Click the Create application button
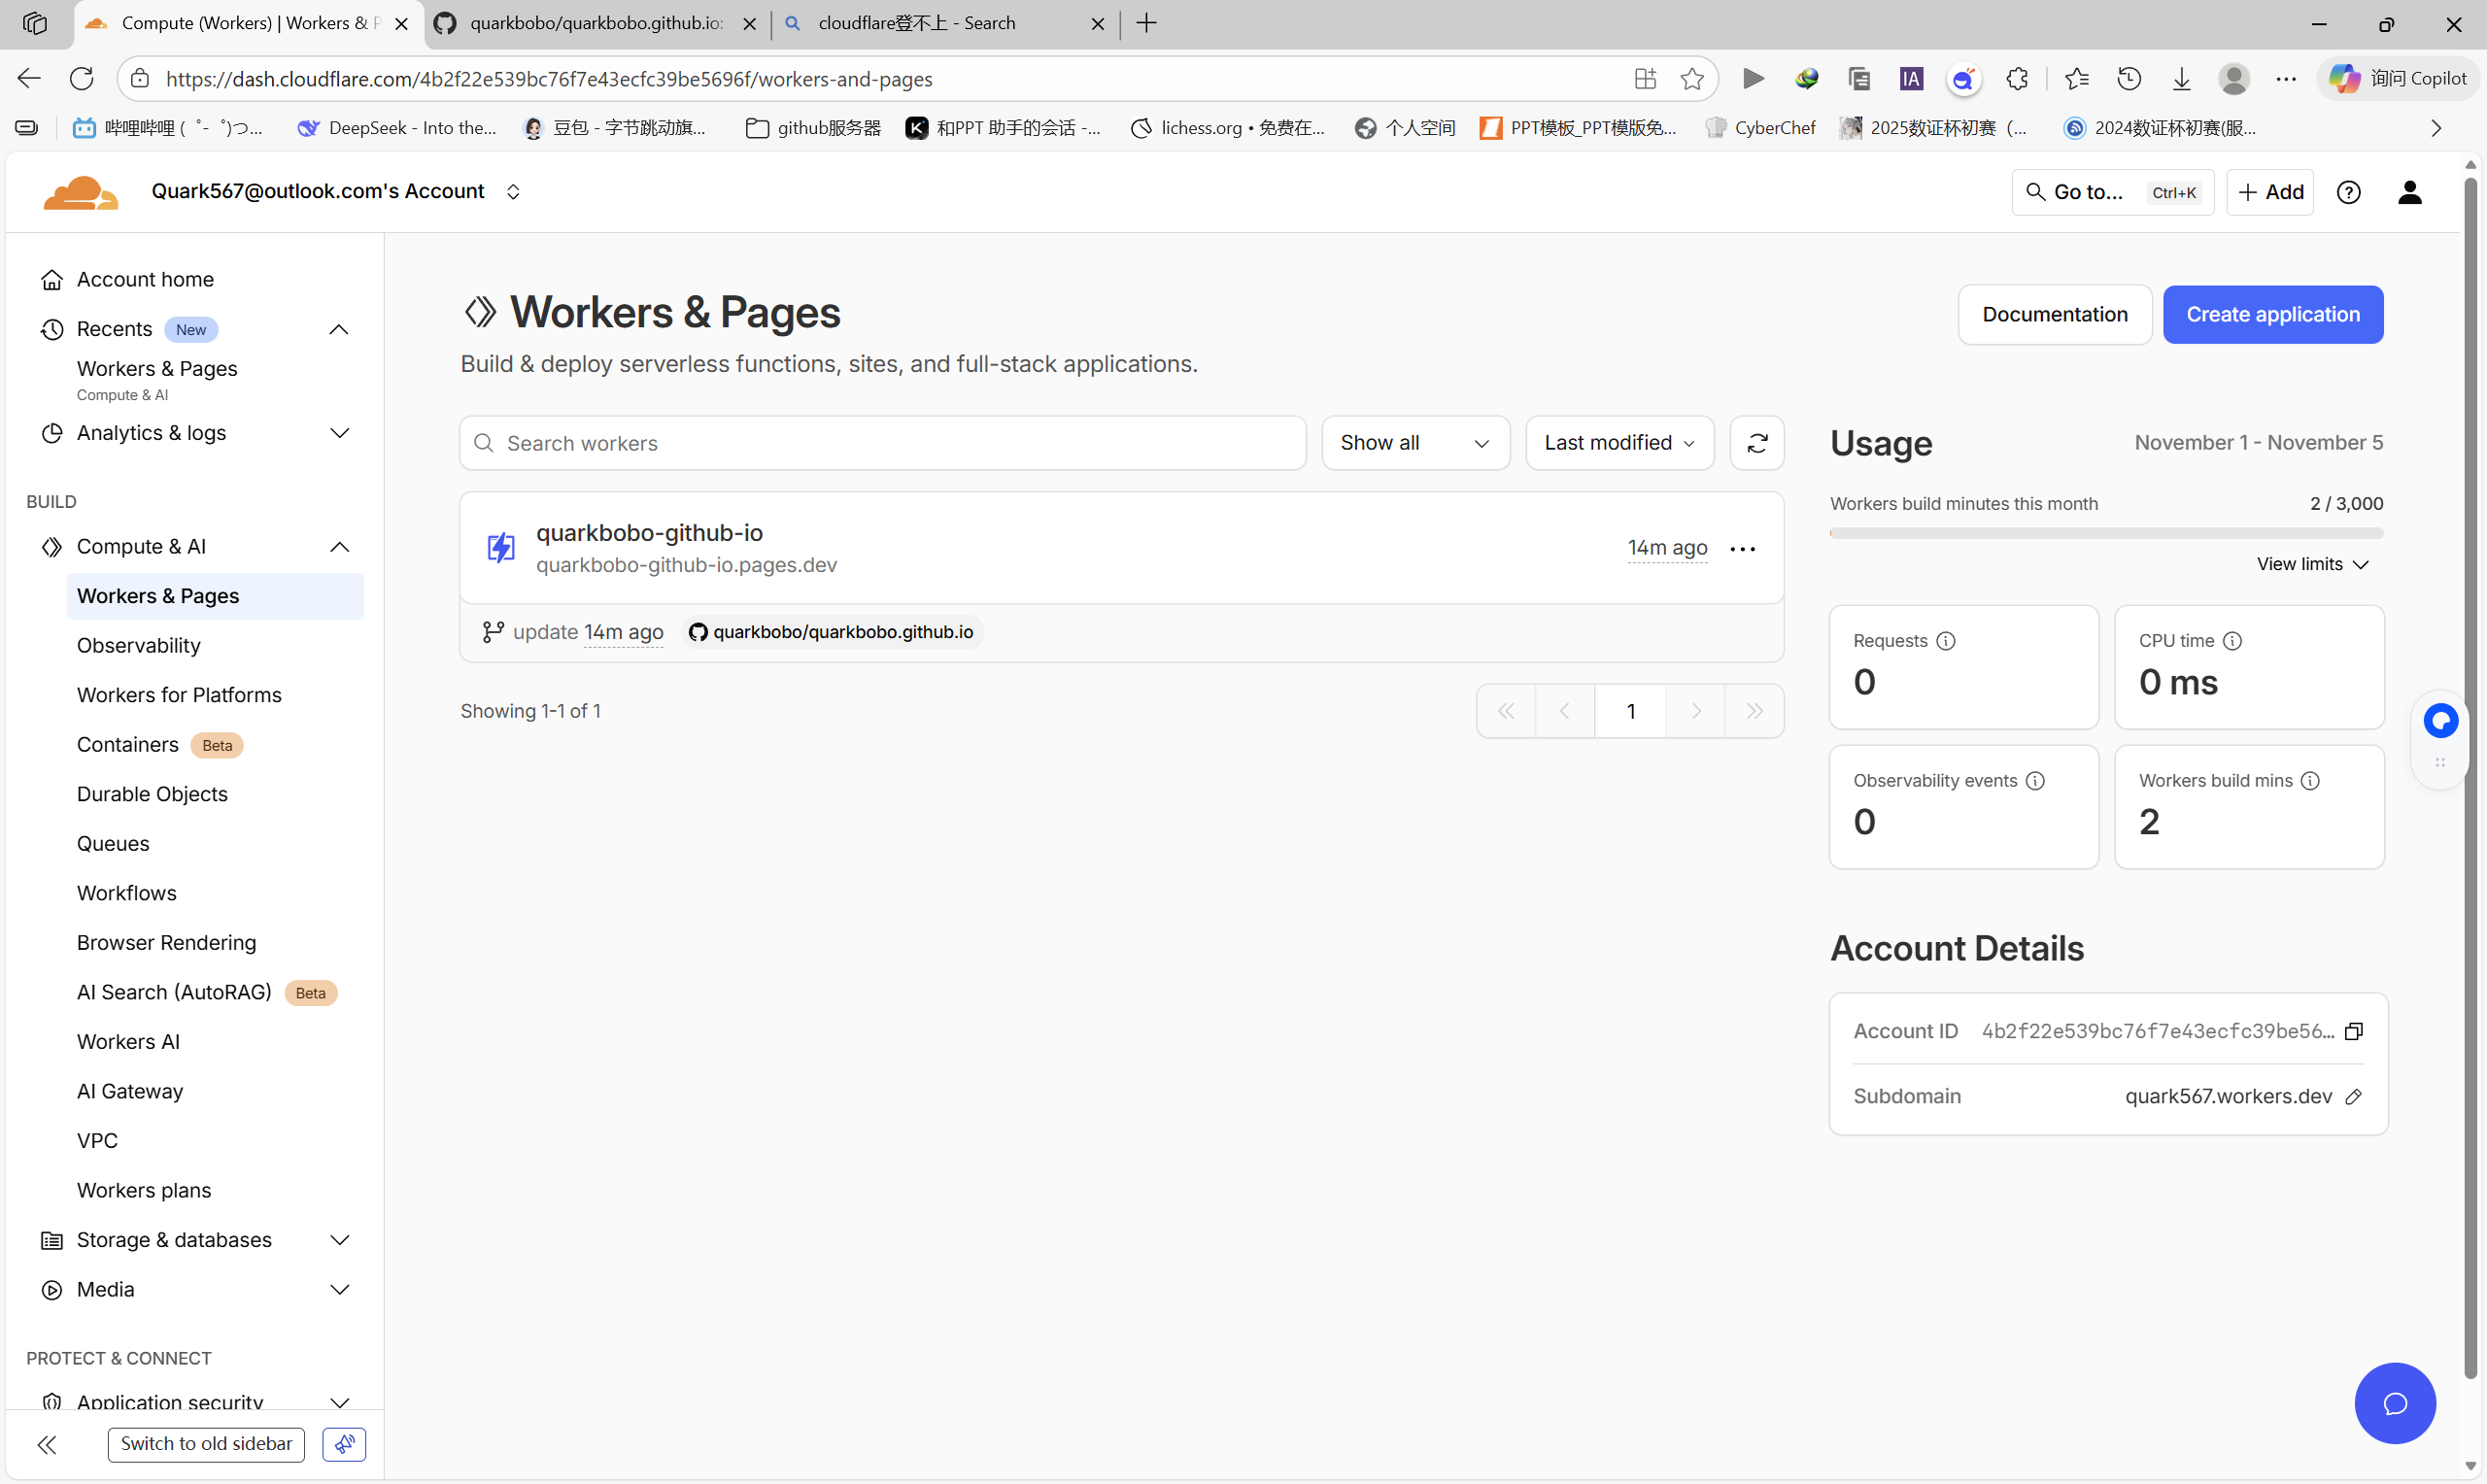 2272,314
